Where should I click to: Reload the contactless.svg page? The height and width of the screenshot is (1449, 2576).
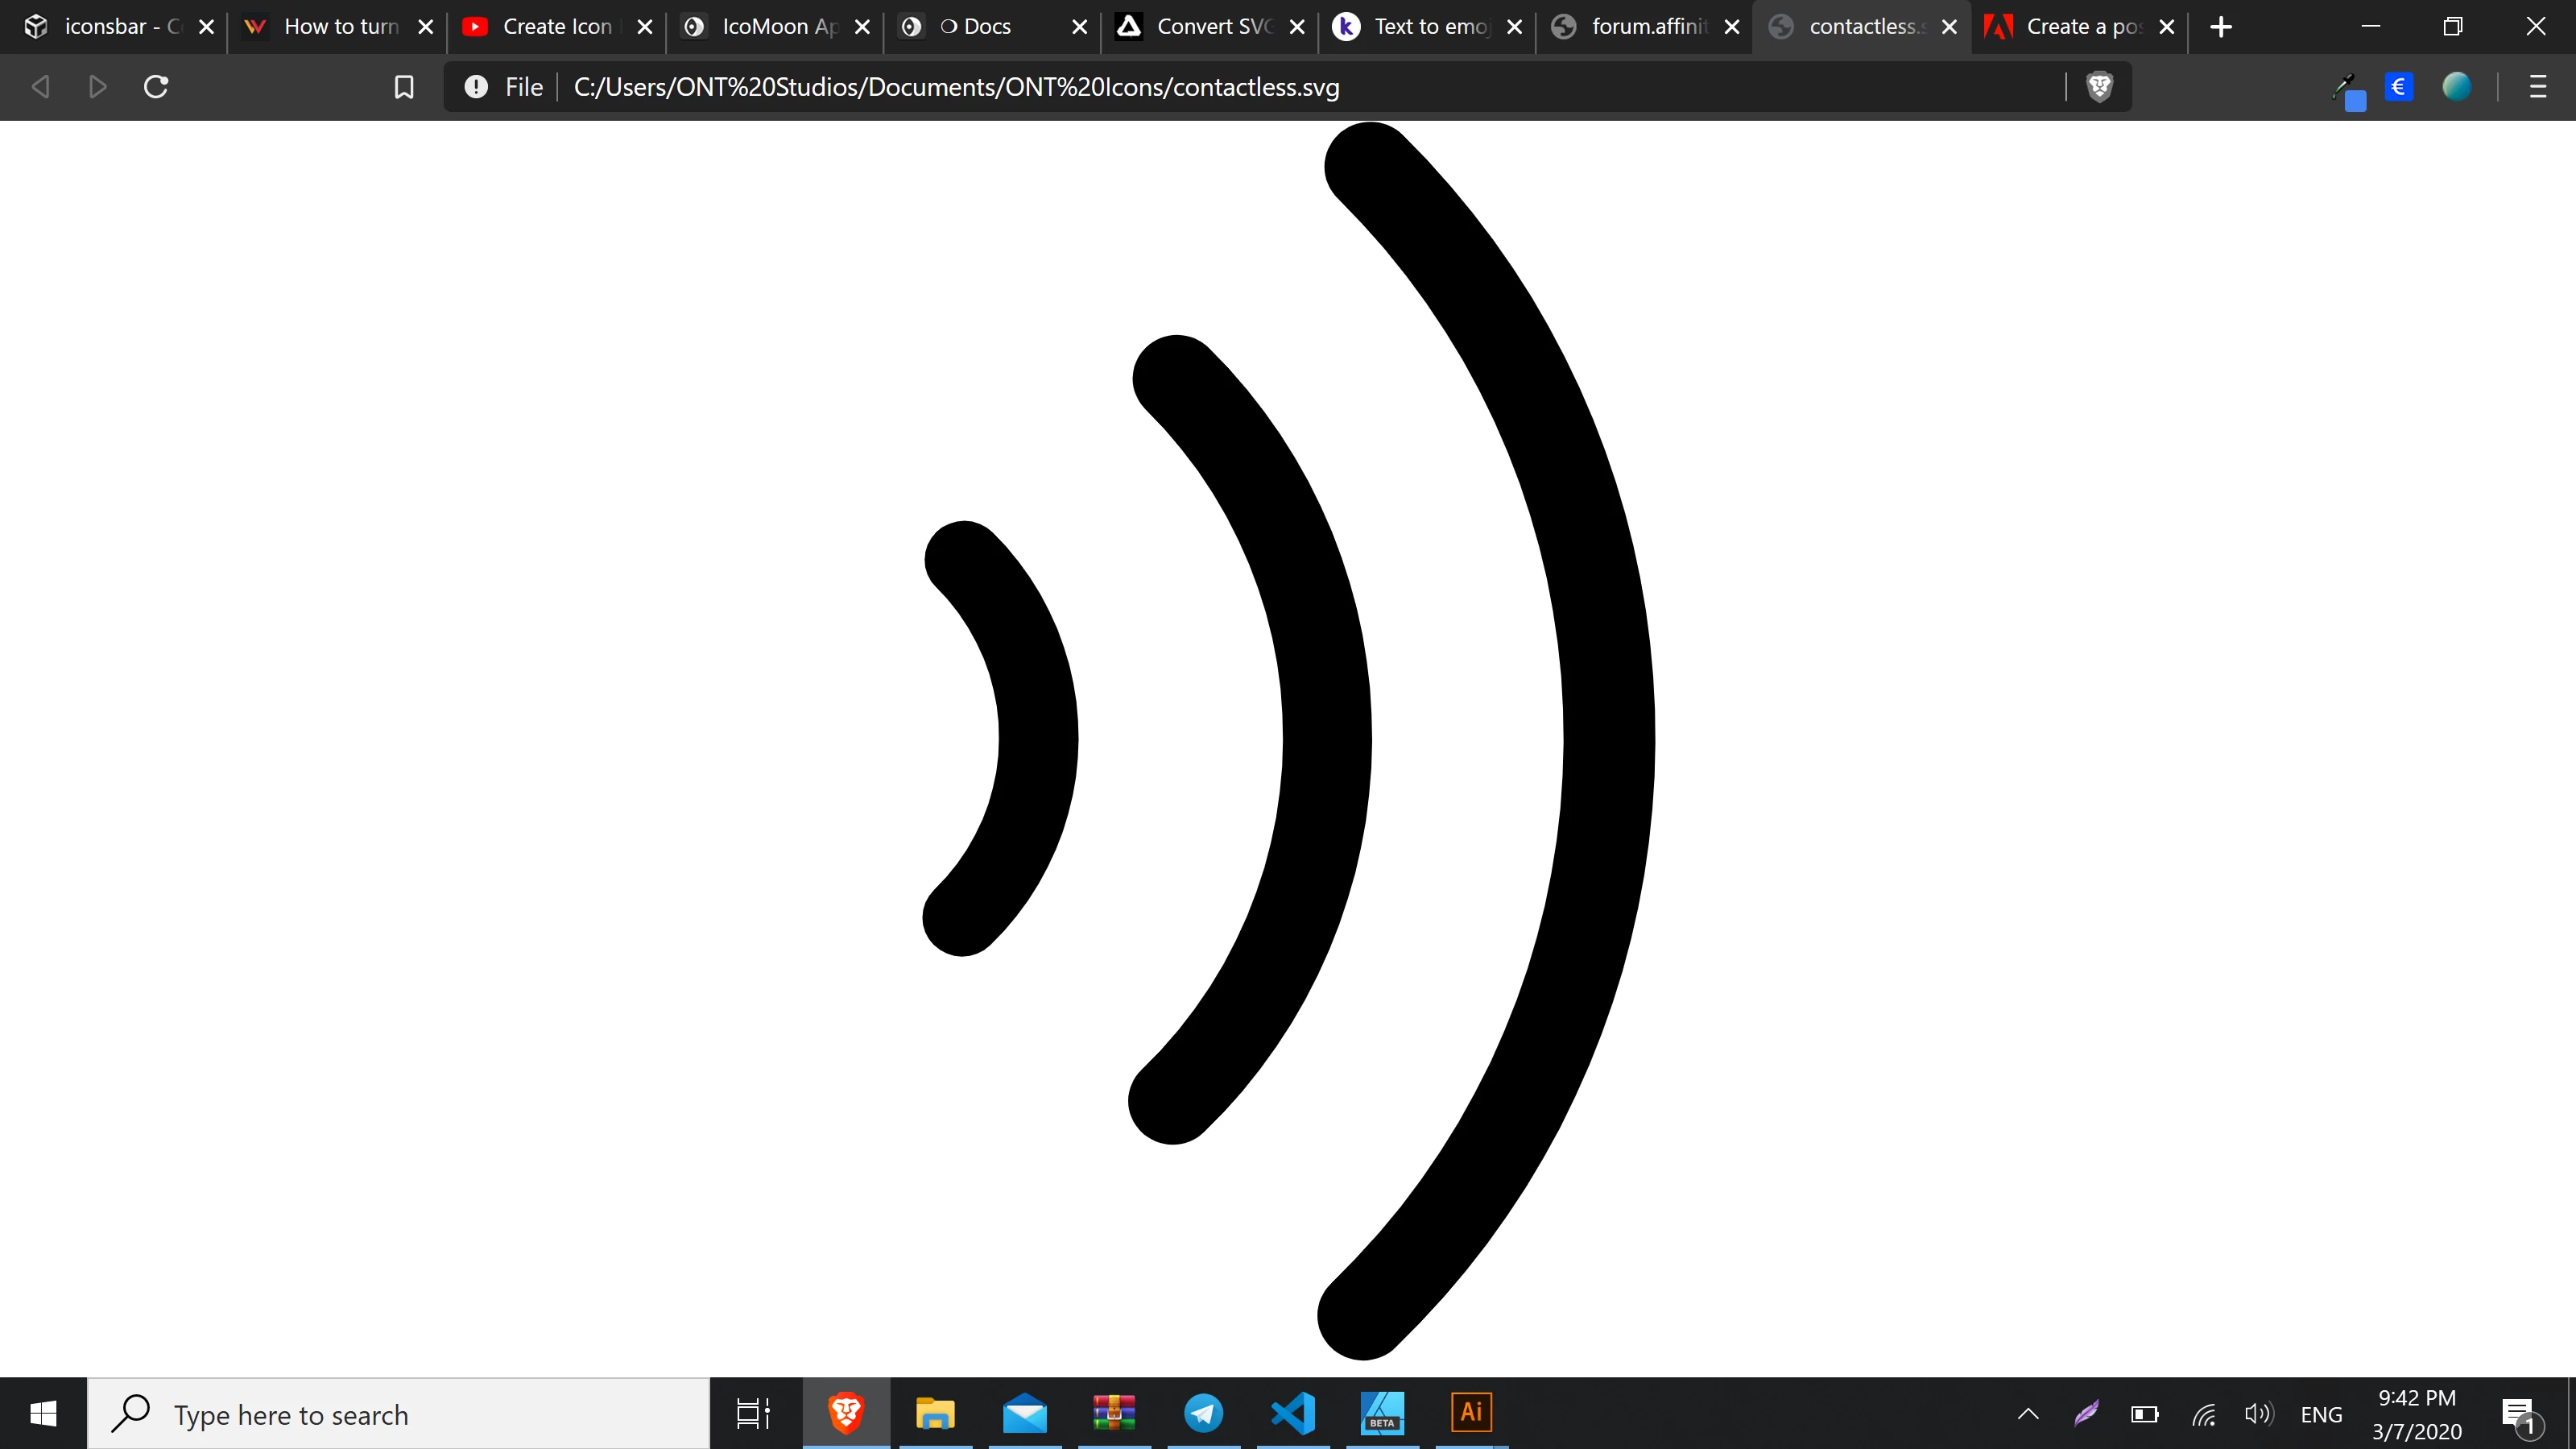pos(156,87)
